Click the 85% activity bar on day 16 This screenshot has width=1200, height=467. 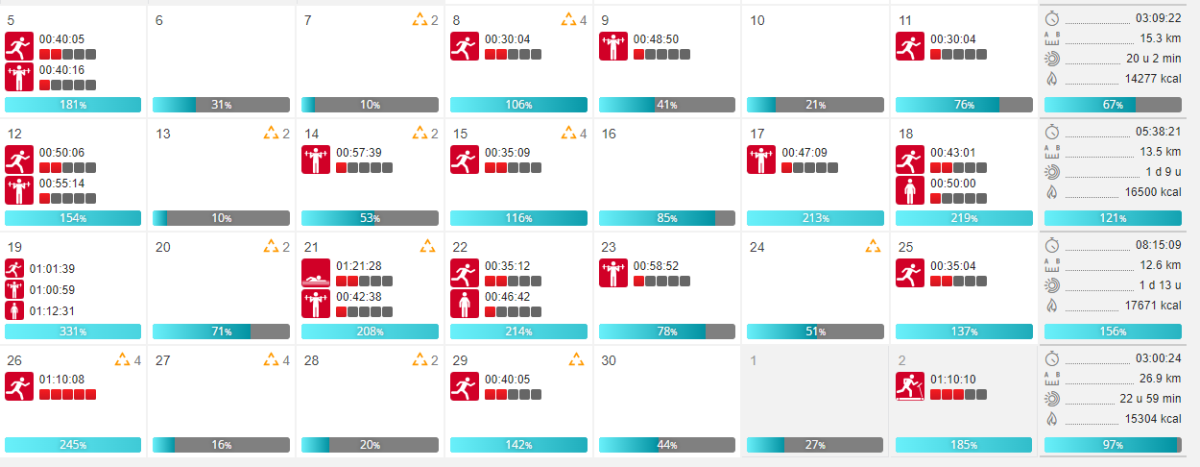point(667,218)
